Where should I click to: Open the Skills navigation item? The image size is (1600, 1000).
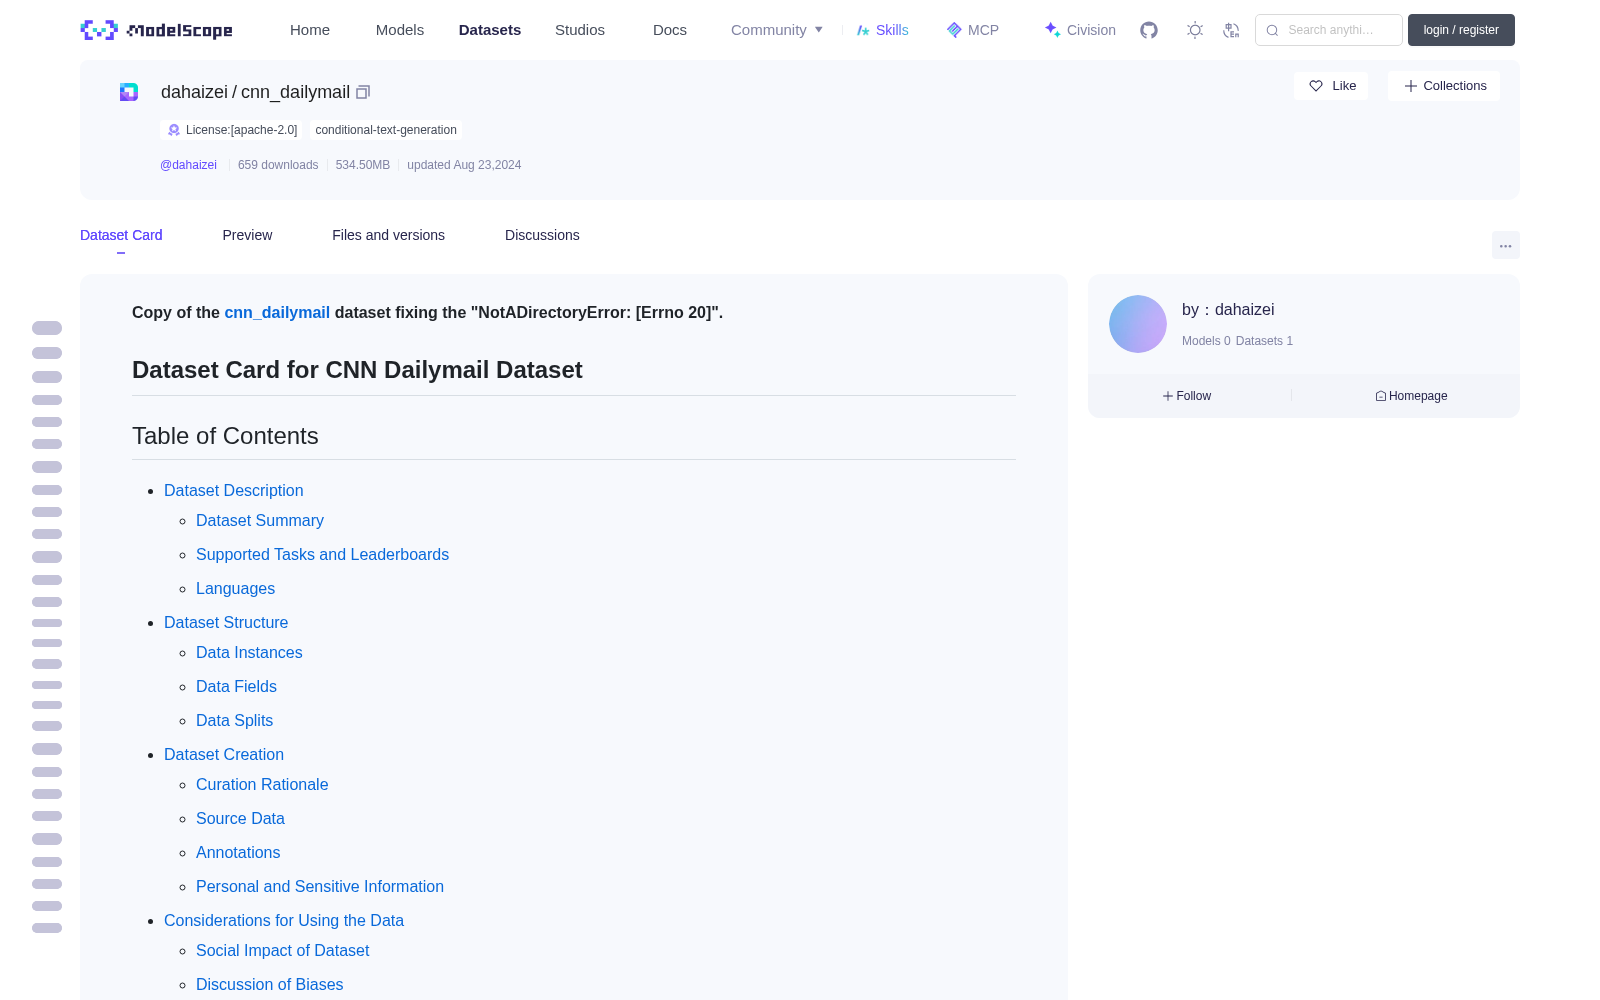882,30
